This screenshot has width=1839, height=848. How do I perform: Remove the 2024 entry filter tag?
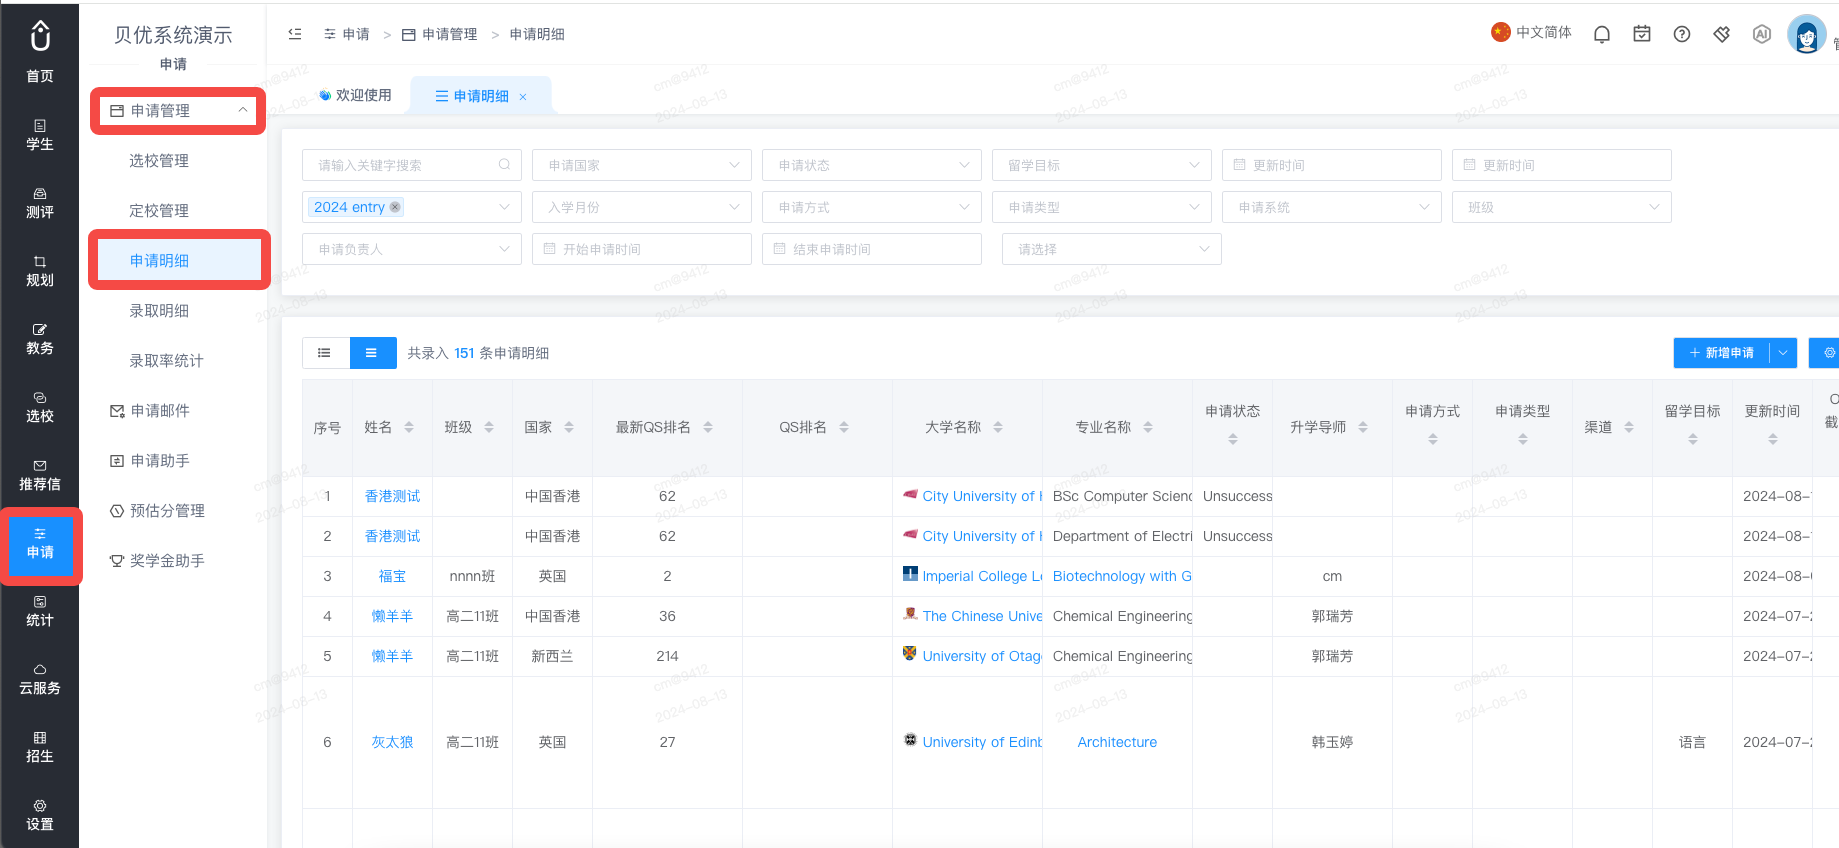coord(395,207)
